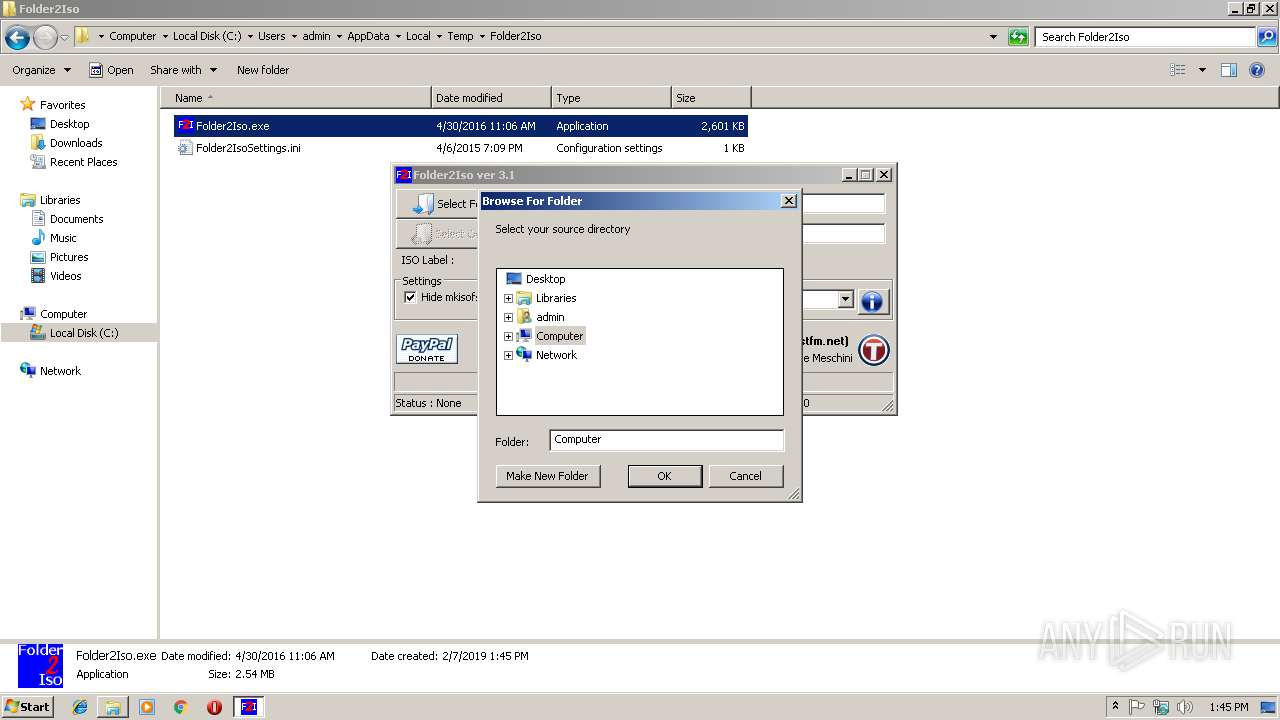Open Recent Places in navigation pane
Viewport: 1280px width, 720px height.
83,162
